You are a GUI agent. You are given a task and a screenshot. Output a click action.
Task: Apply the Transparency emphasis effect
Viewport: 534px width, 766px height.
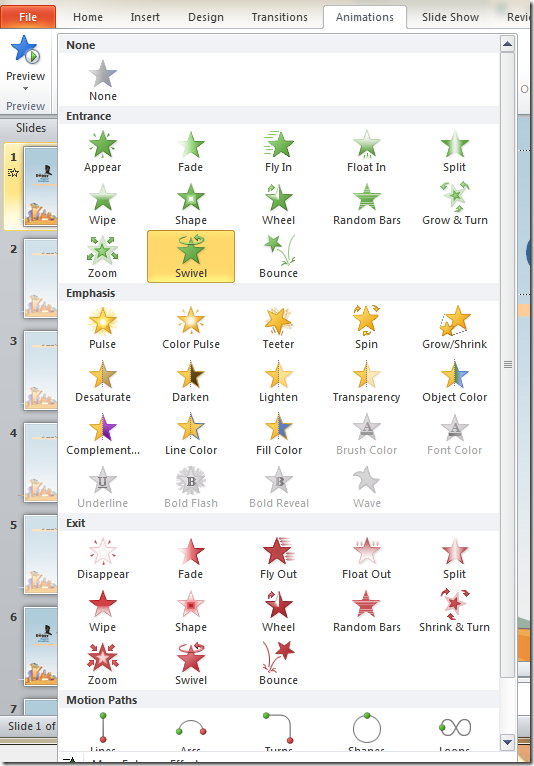[366, 381]
